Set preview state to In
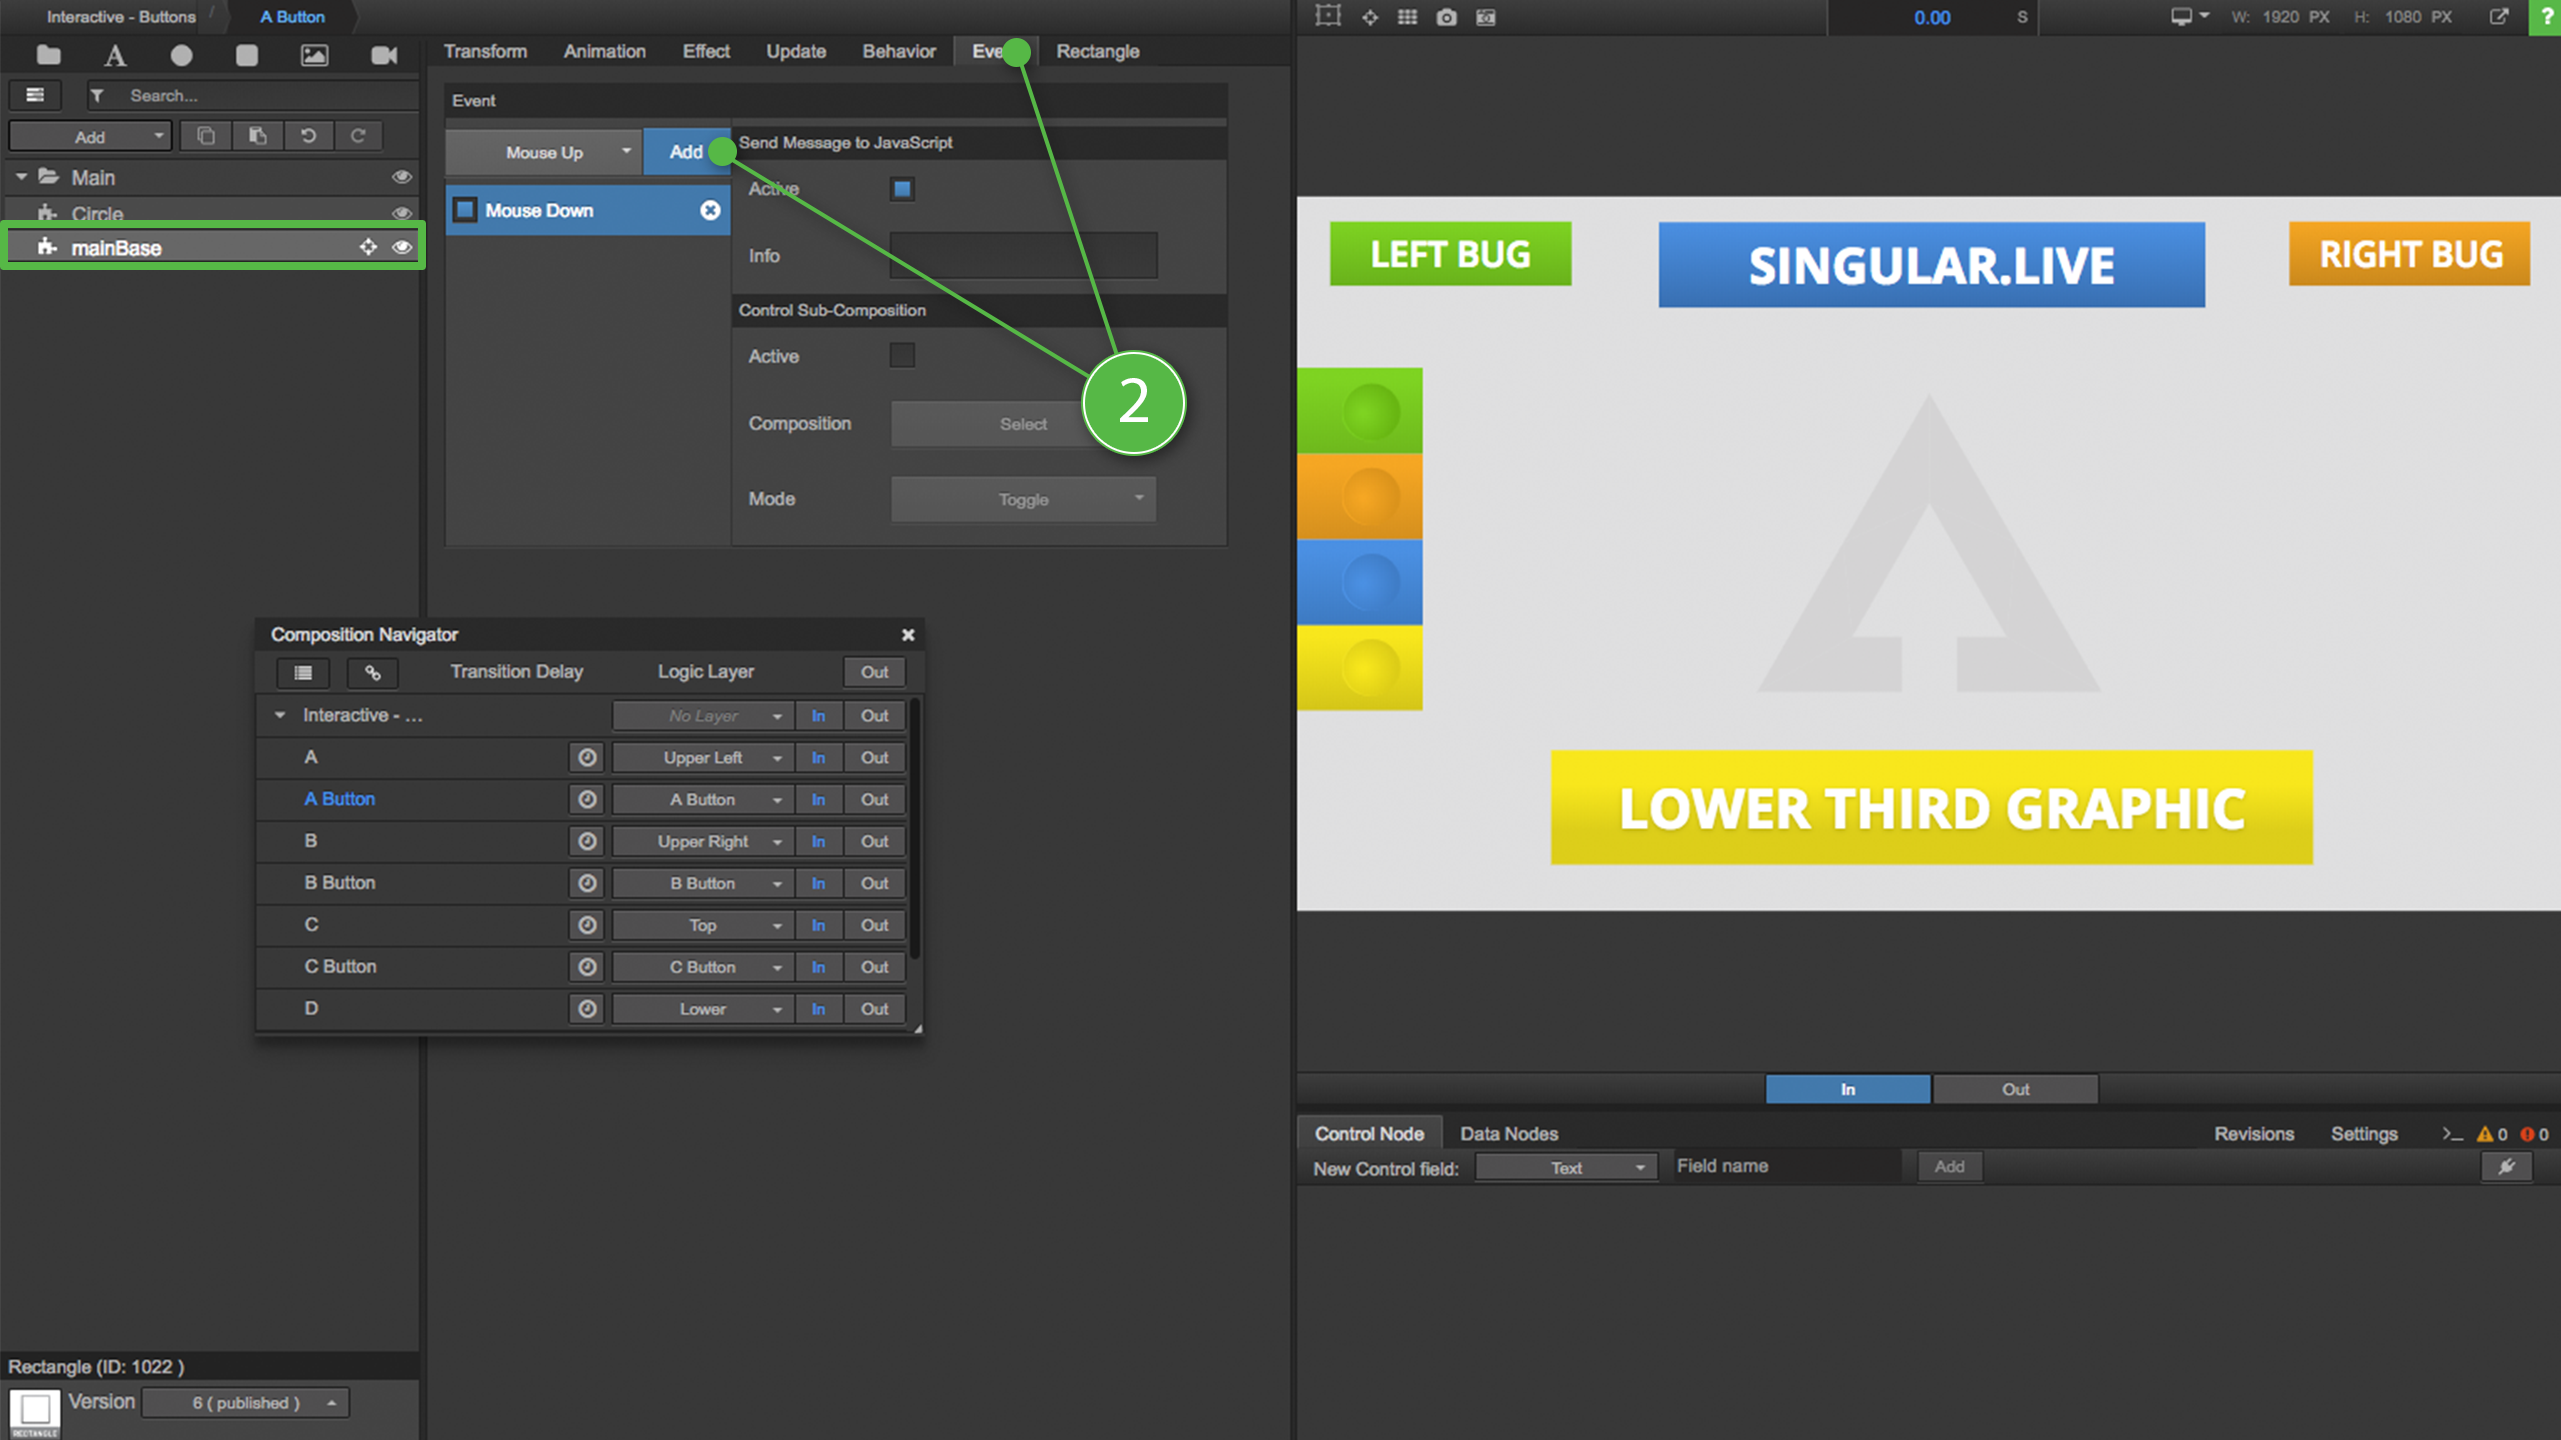 click(1848, 1089)
